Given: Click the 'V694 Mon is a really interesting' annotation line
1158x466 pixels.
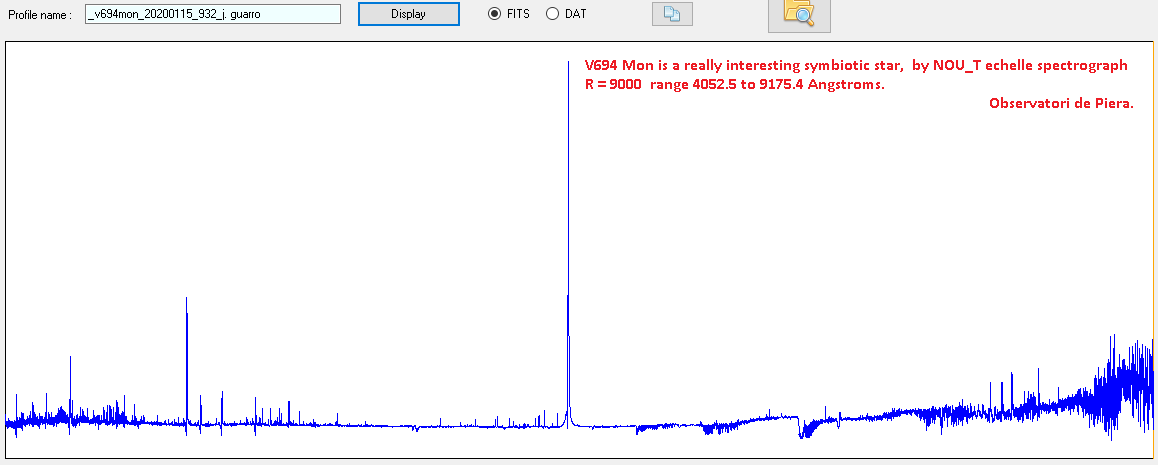Looking at the screenshot, I should [x=856, y=66].
